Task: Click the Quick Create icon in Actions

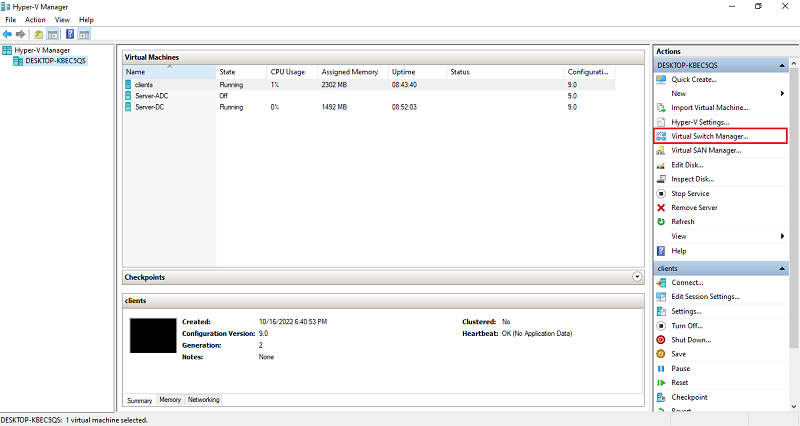Action: pyautogui.click(x=661, y=79)
